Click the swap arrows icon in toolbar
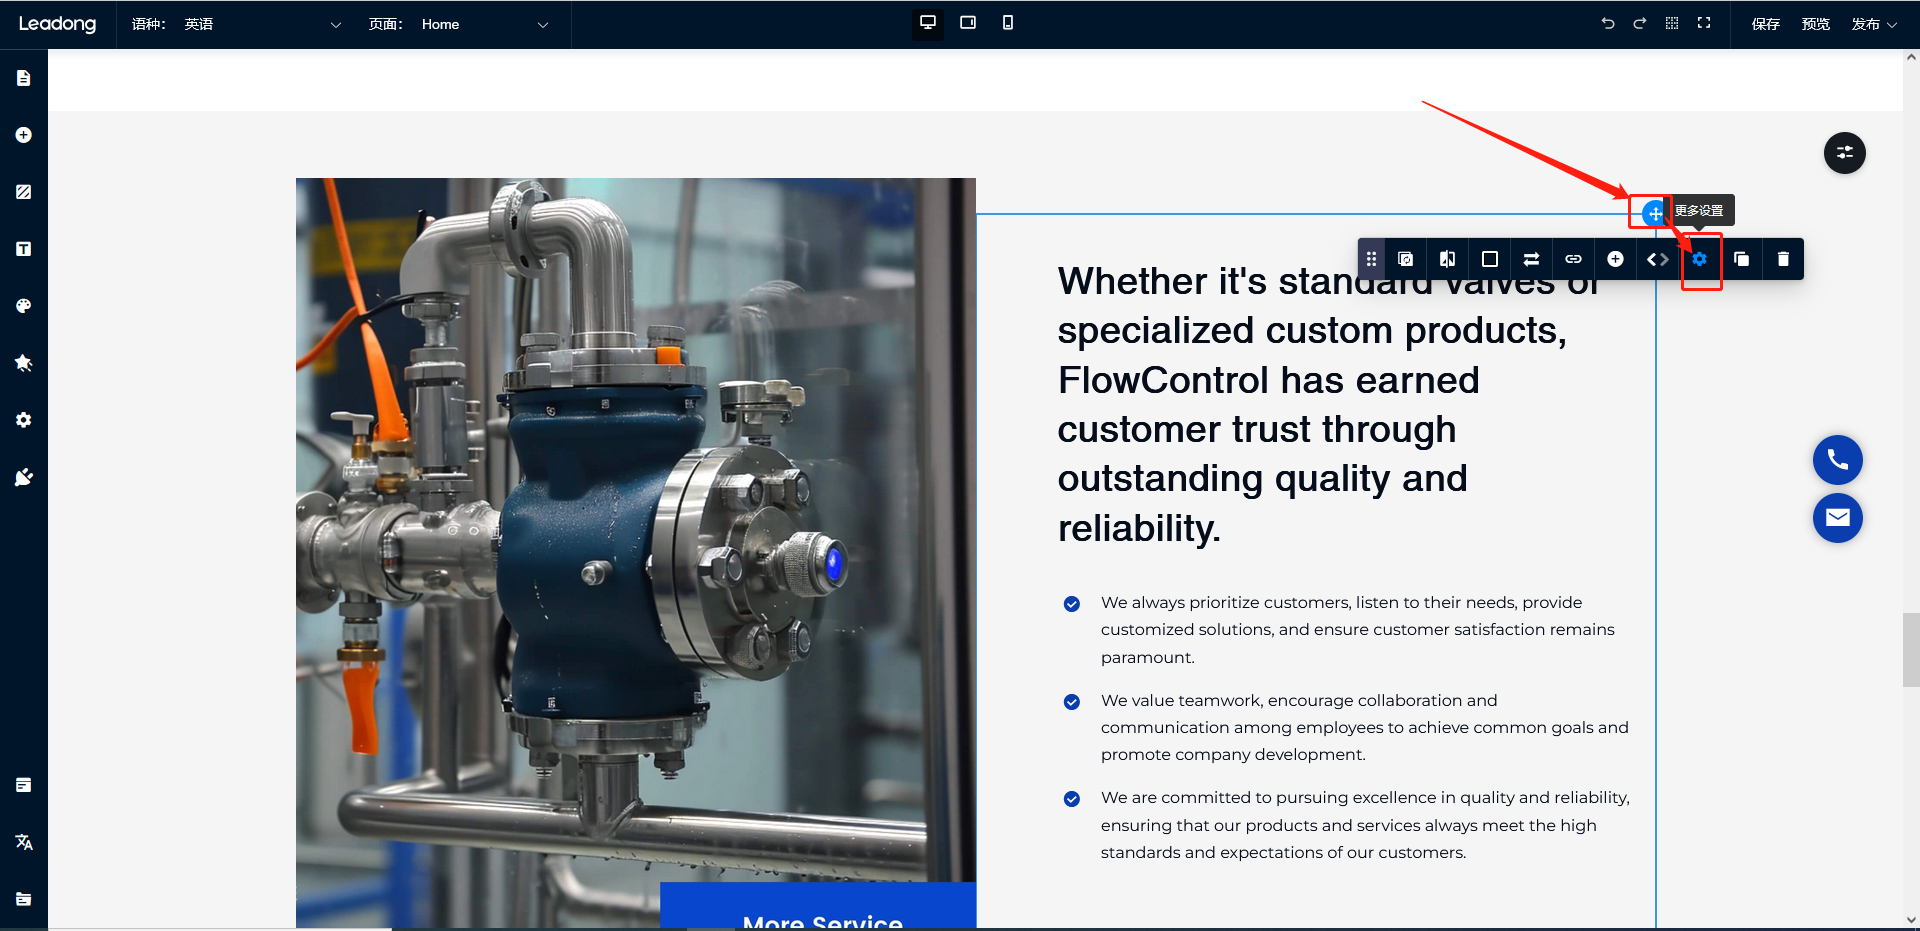This screenshot has height=931, width=1920. click(1531, 259)
